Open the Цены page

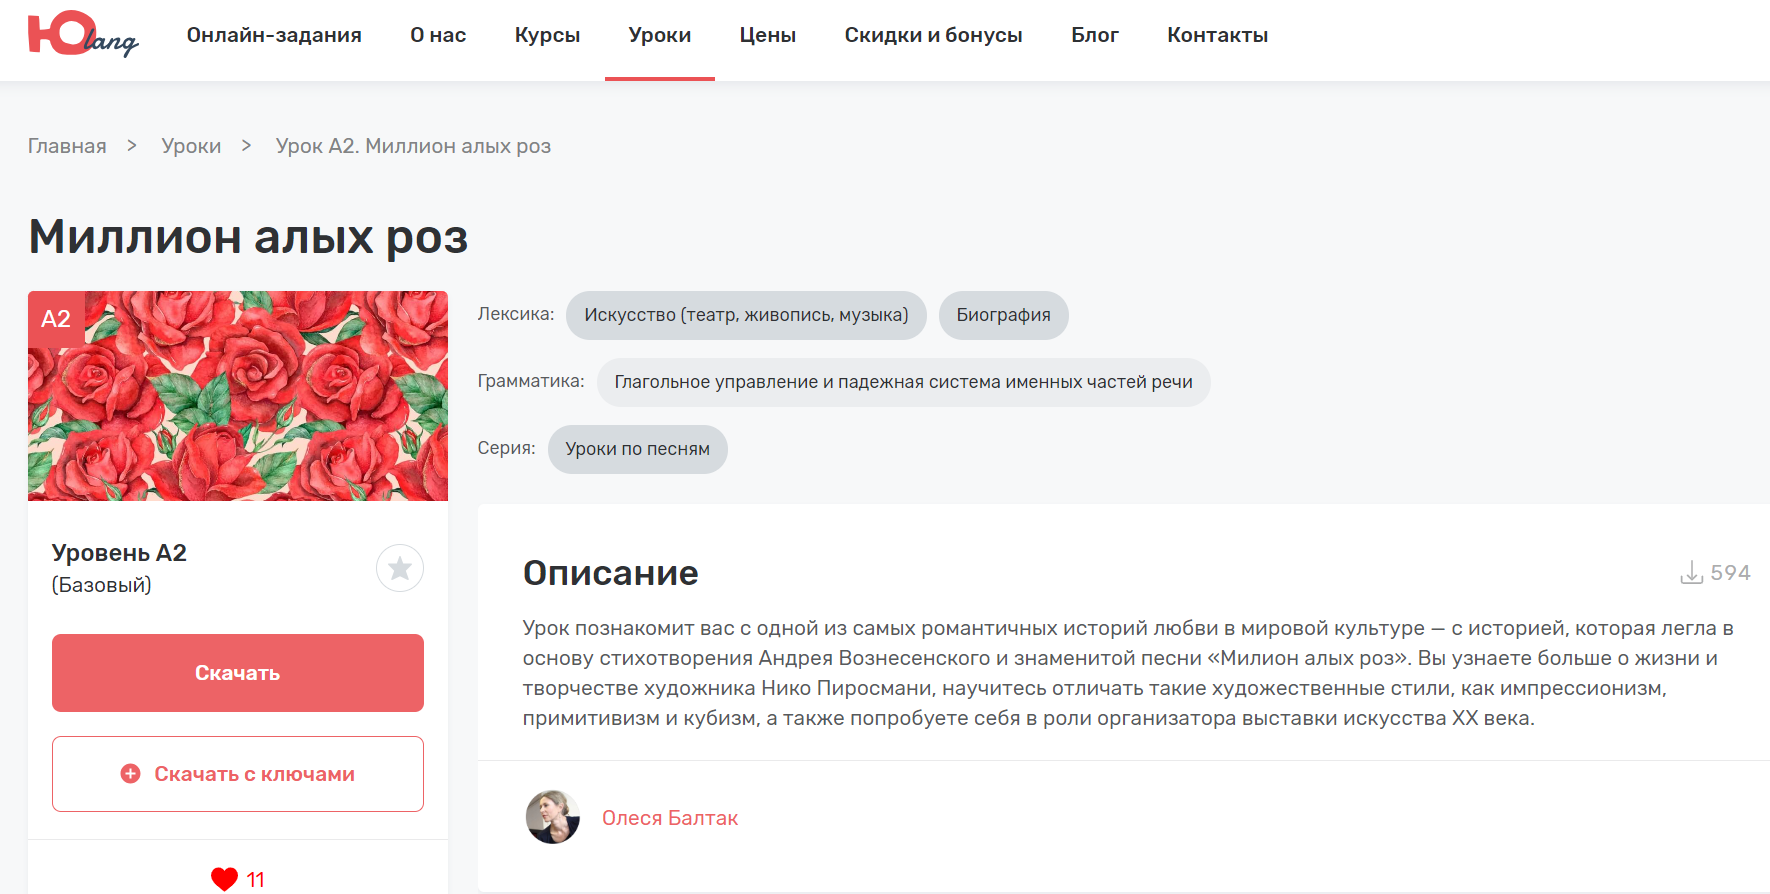(x=768, y=35)
